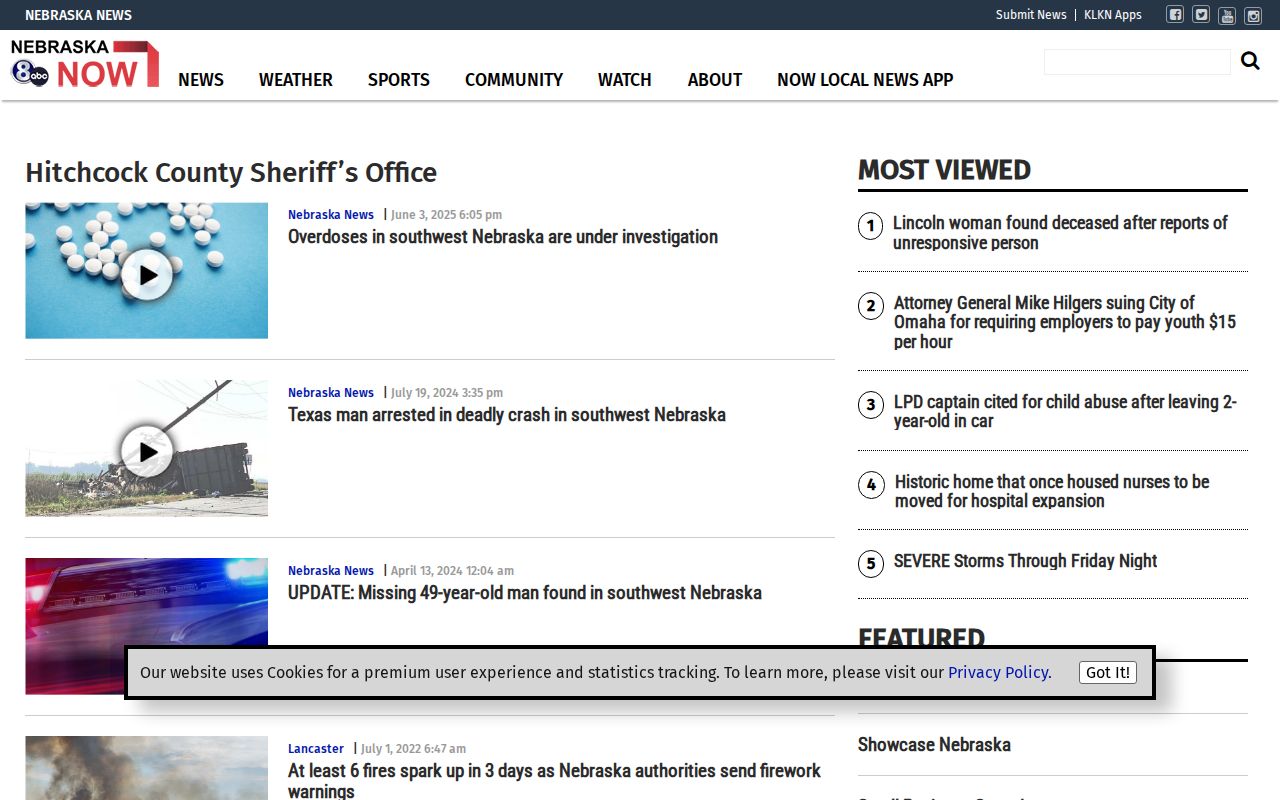Open the Privacy Policy link
1280x800 pixels.
point(1000,672)
